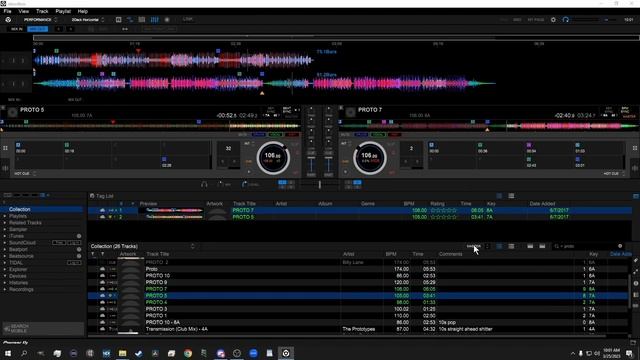The image size is (640, 360).
Task: Click the left deck play button
Action: coord(249,172)
